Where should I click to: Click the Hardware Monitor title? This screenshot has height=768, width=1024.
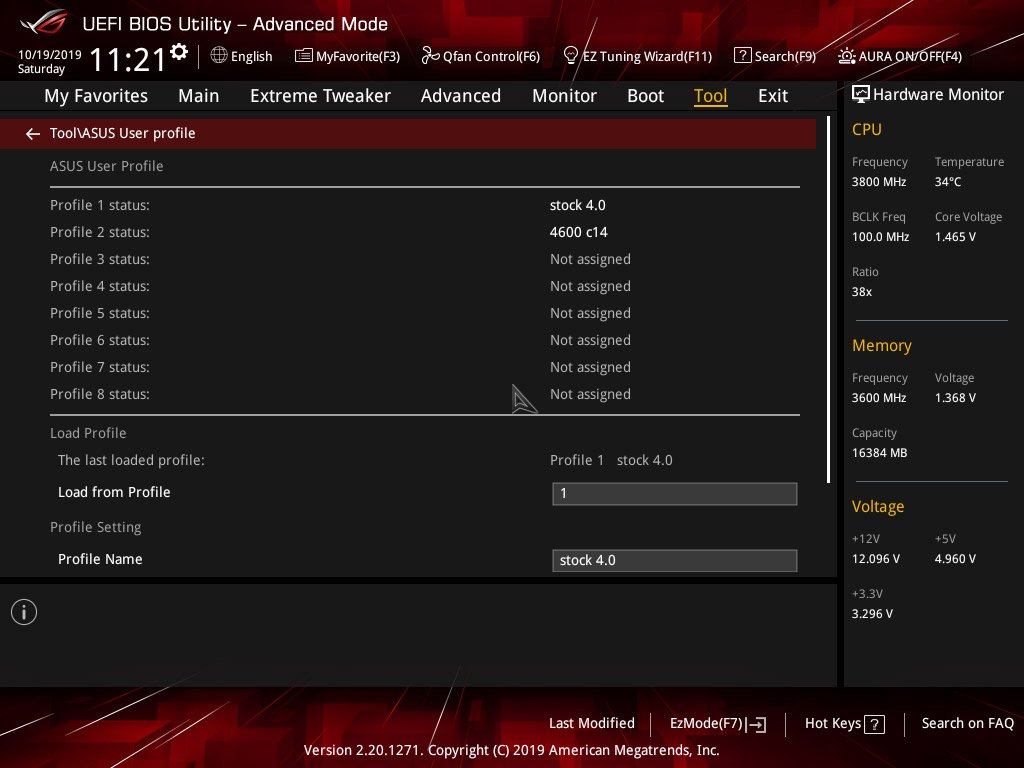pos(938,94)
